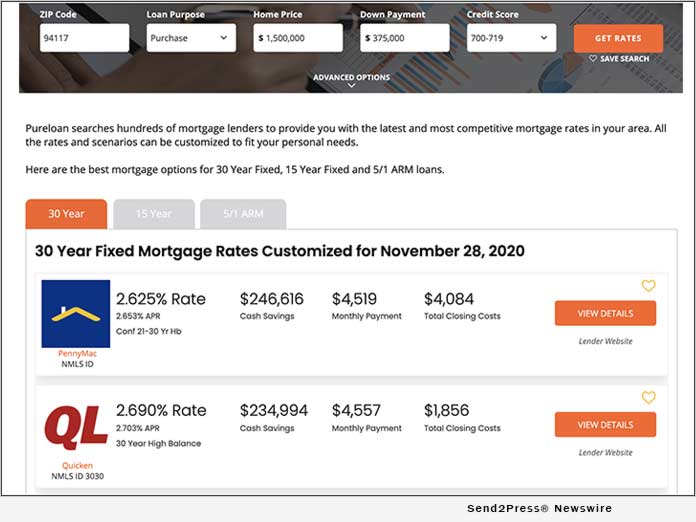This screenshot has height=522, width=696.
Task: Click the Home Price input field
Action: click(x=297, y=38)
